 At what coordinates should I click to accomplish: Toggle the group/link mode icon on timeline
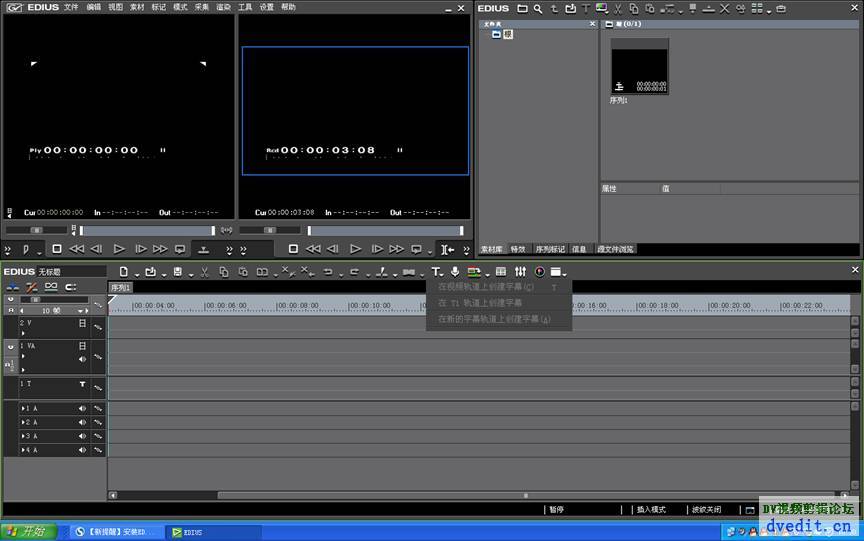tap(51, 287)
